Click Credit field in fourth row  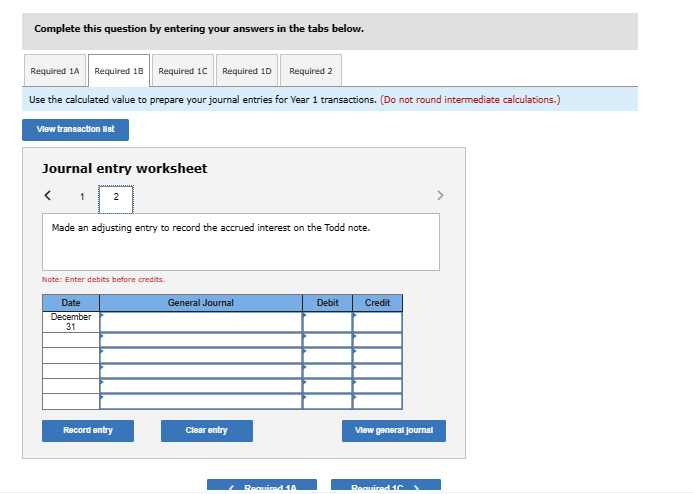tap(377, 371)
